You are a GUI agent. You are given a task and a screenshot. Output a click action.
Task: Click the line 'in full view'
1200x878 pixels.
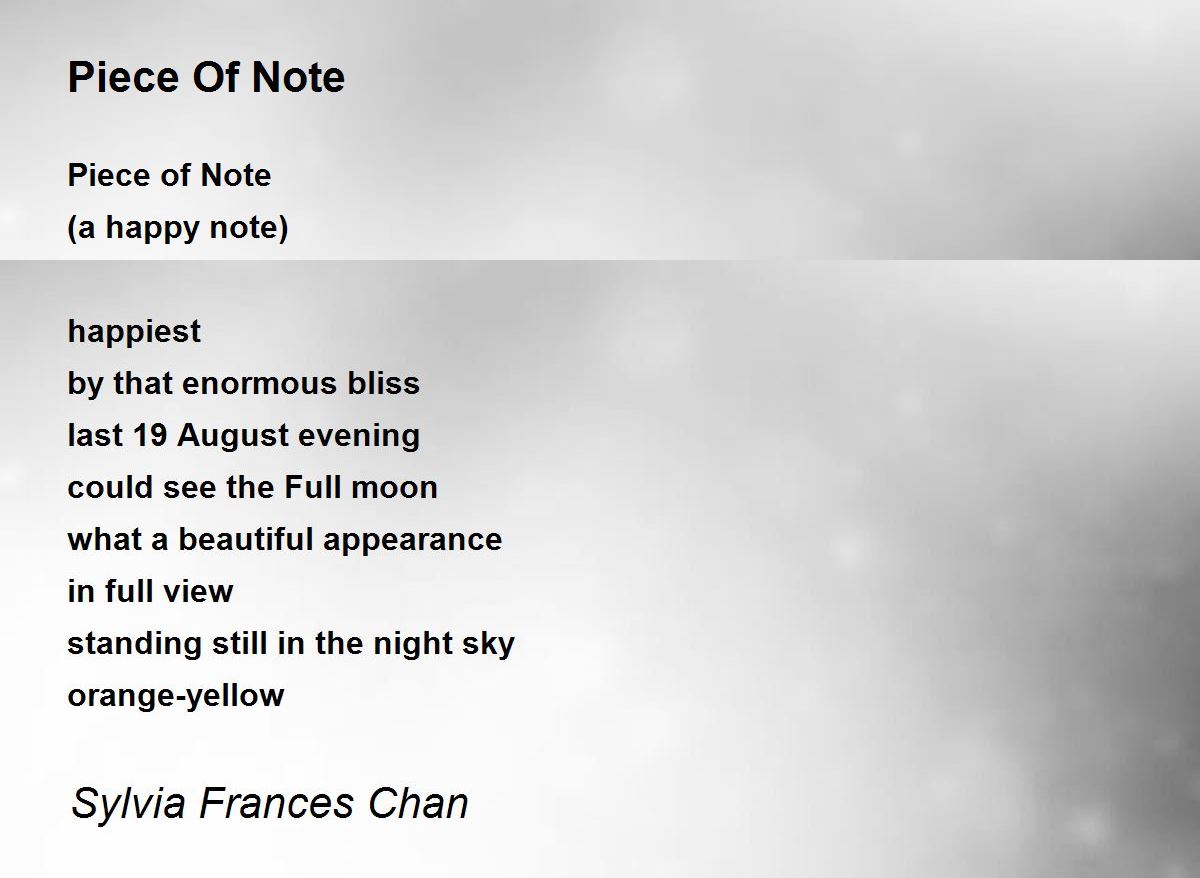coord(150,591)
